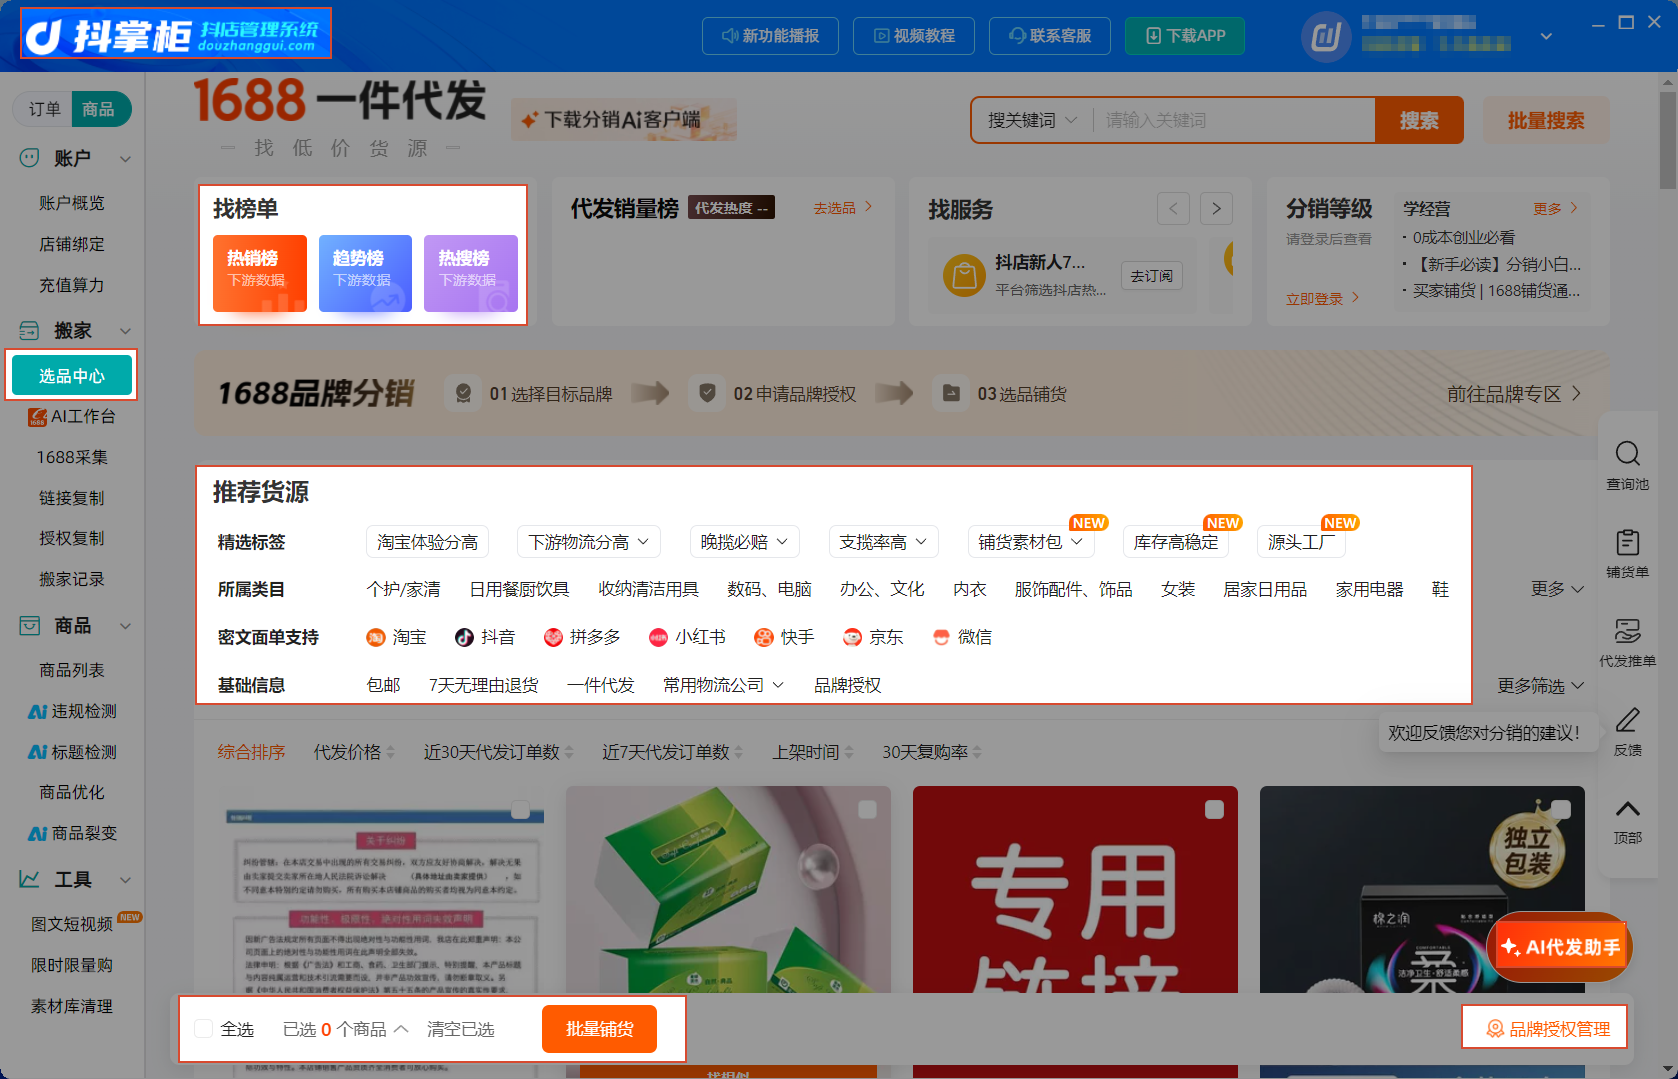
Task: Click the vertical scrollbar thumb
Action: 1667,140
